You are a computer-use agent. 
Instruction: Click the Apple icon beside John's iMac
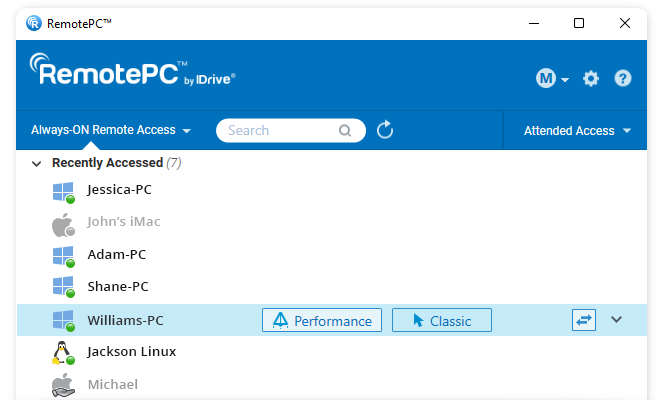point(64,223)
